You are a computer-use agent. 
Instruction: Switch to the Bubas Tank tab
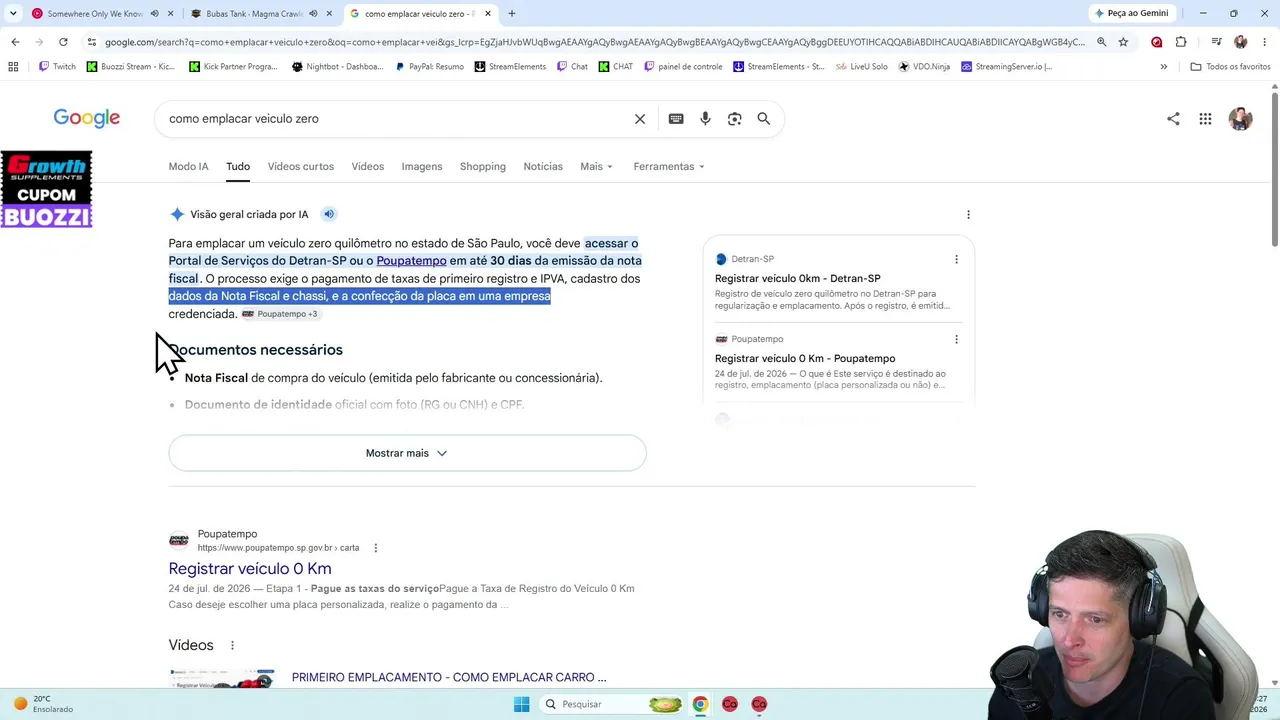[x=254, y=14]
